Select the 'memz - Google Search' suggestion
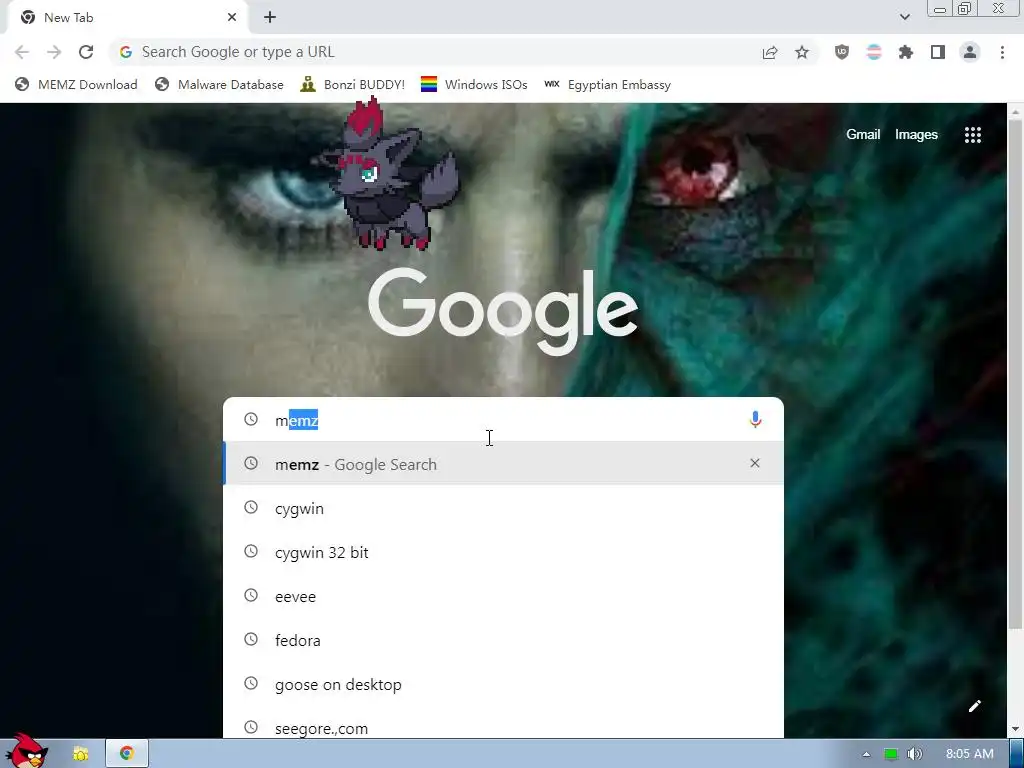The height and width of the screenshot is (768, 1024). click(x=503, y=464)
